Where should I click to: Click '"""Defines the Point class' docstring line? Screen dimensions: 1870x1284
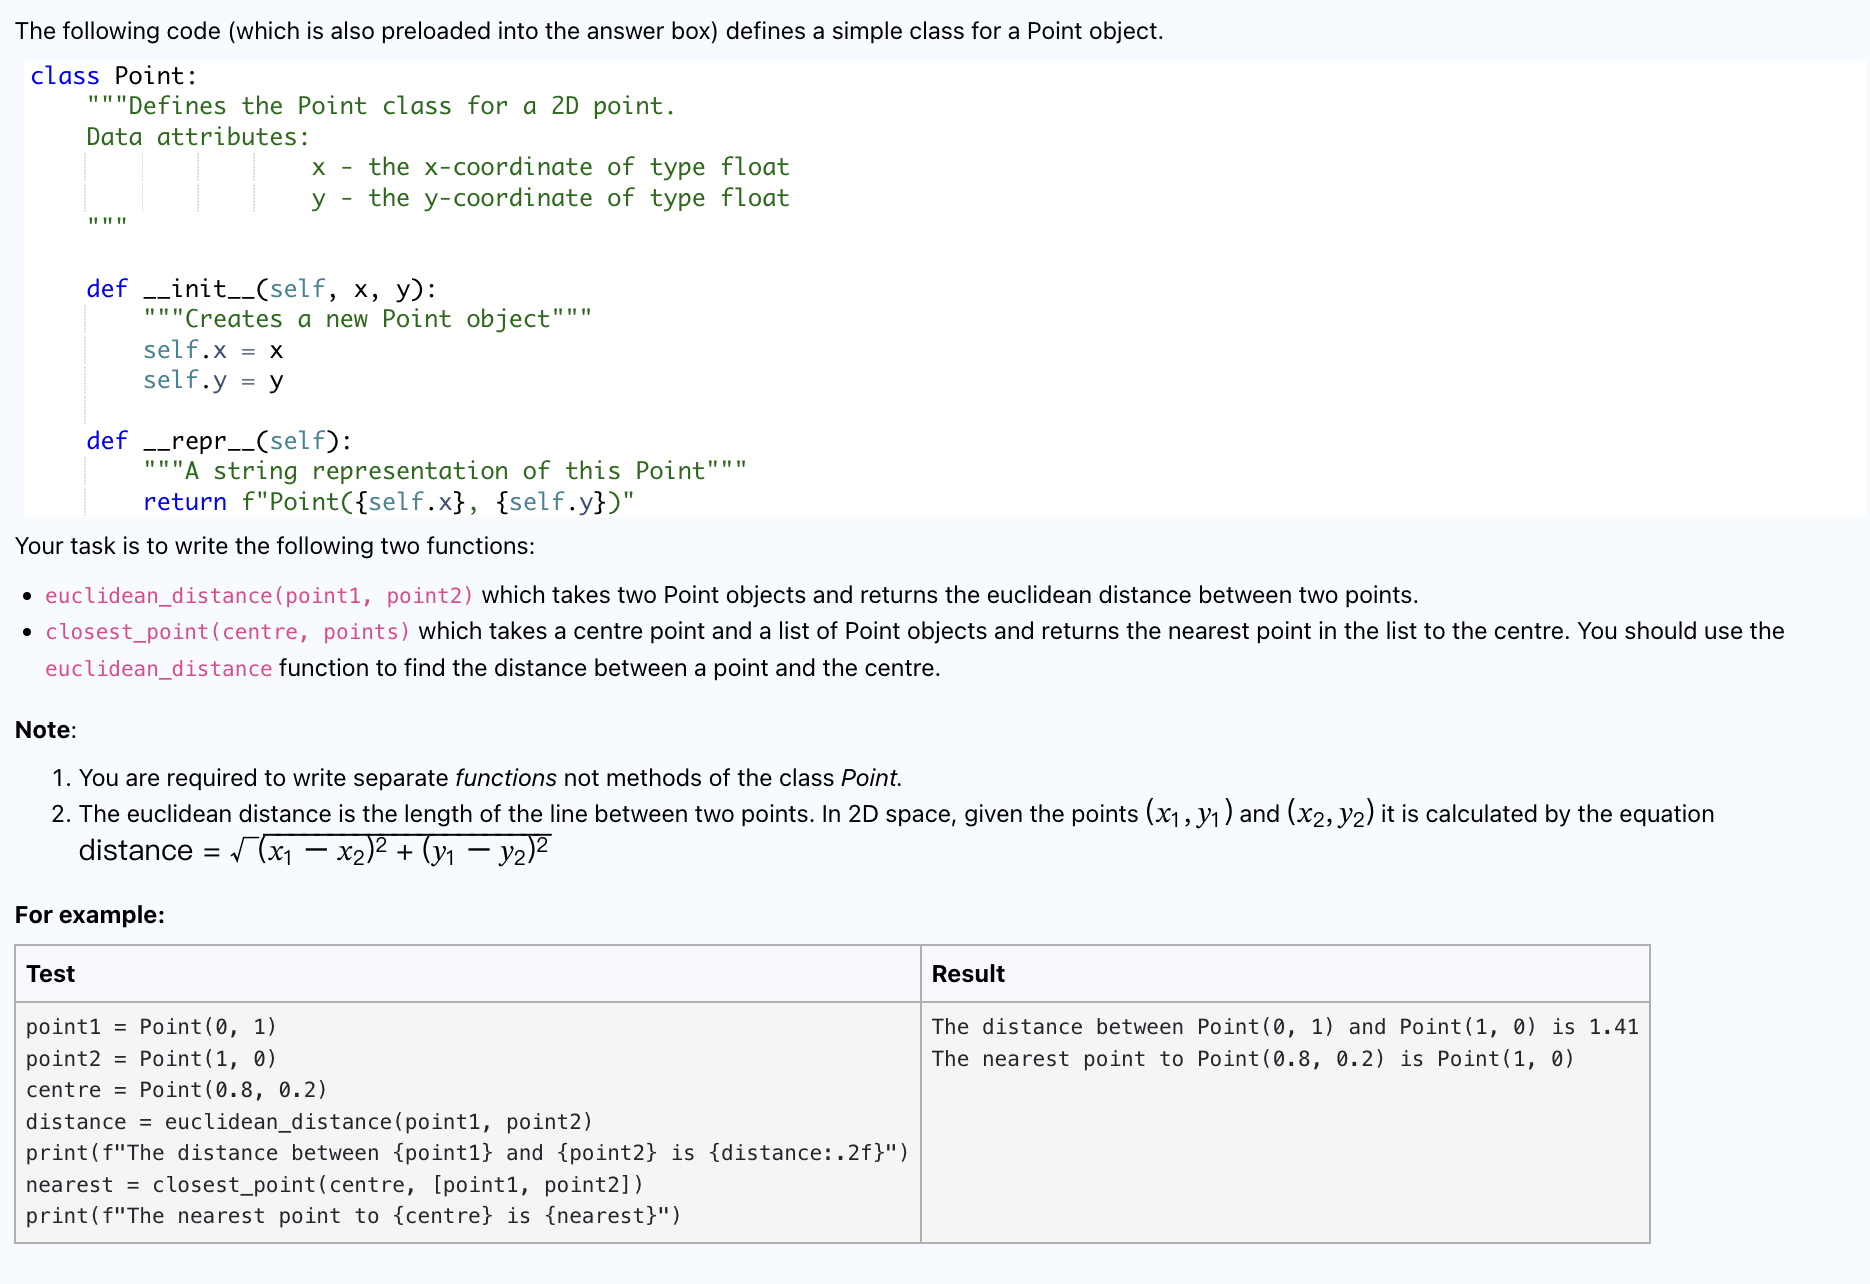(380, 106)
